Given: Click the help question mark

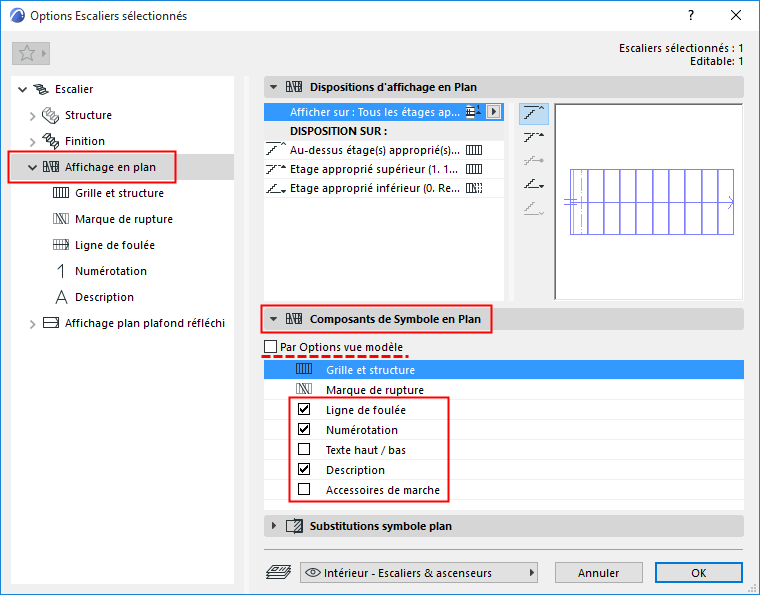Looking at the screenshot, I should coord(691,16).
